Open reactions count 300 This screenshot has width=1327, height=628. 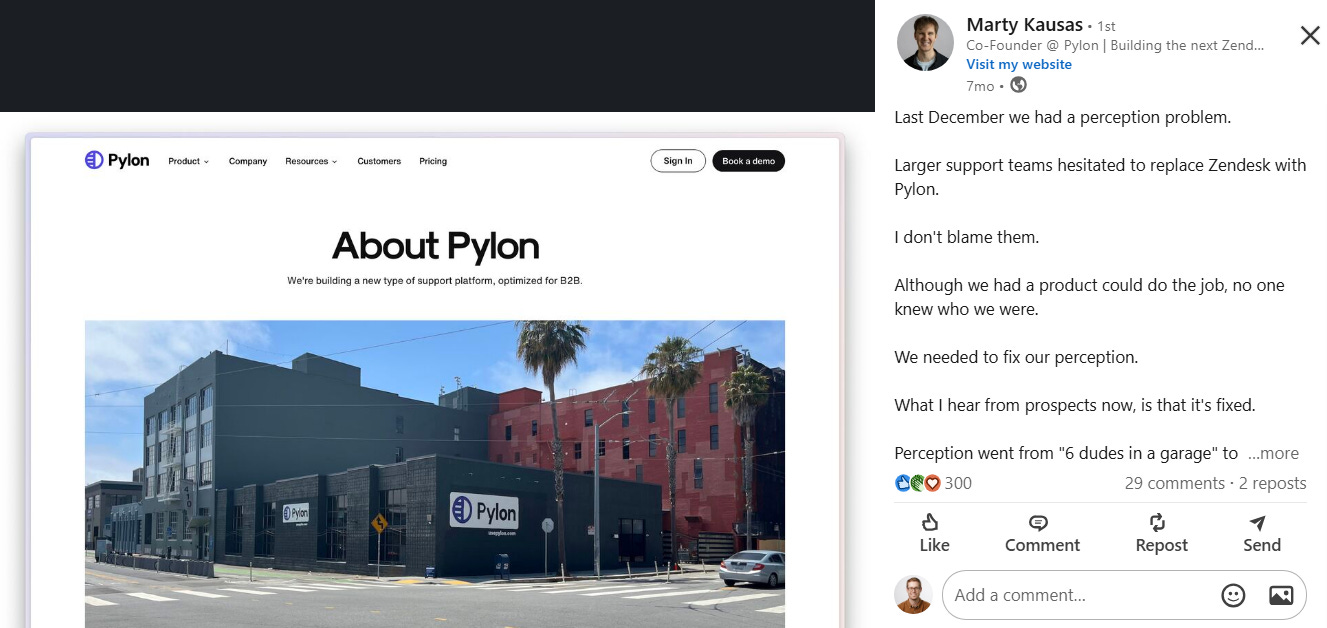pyautogui.click(x=958, y=483)
